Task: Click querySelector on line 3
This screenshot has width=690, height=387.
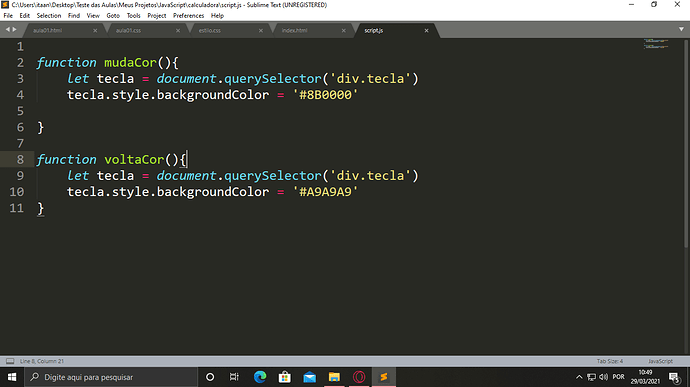Action: tap(273, 79)
